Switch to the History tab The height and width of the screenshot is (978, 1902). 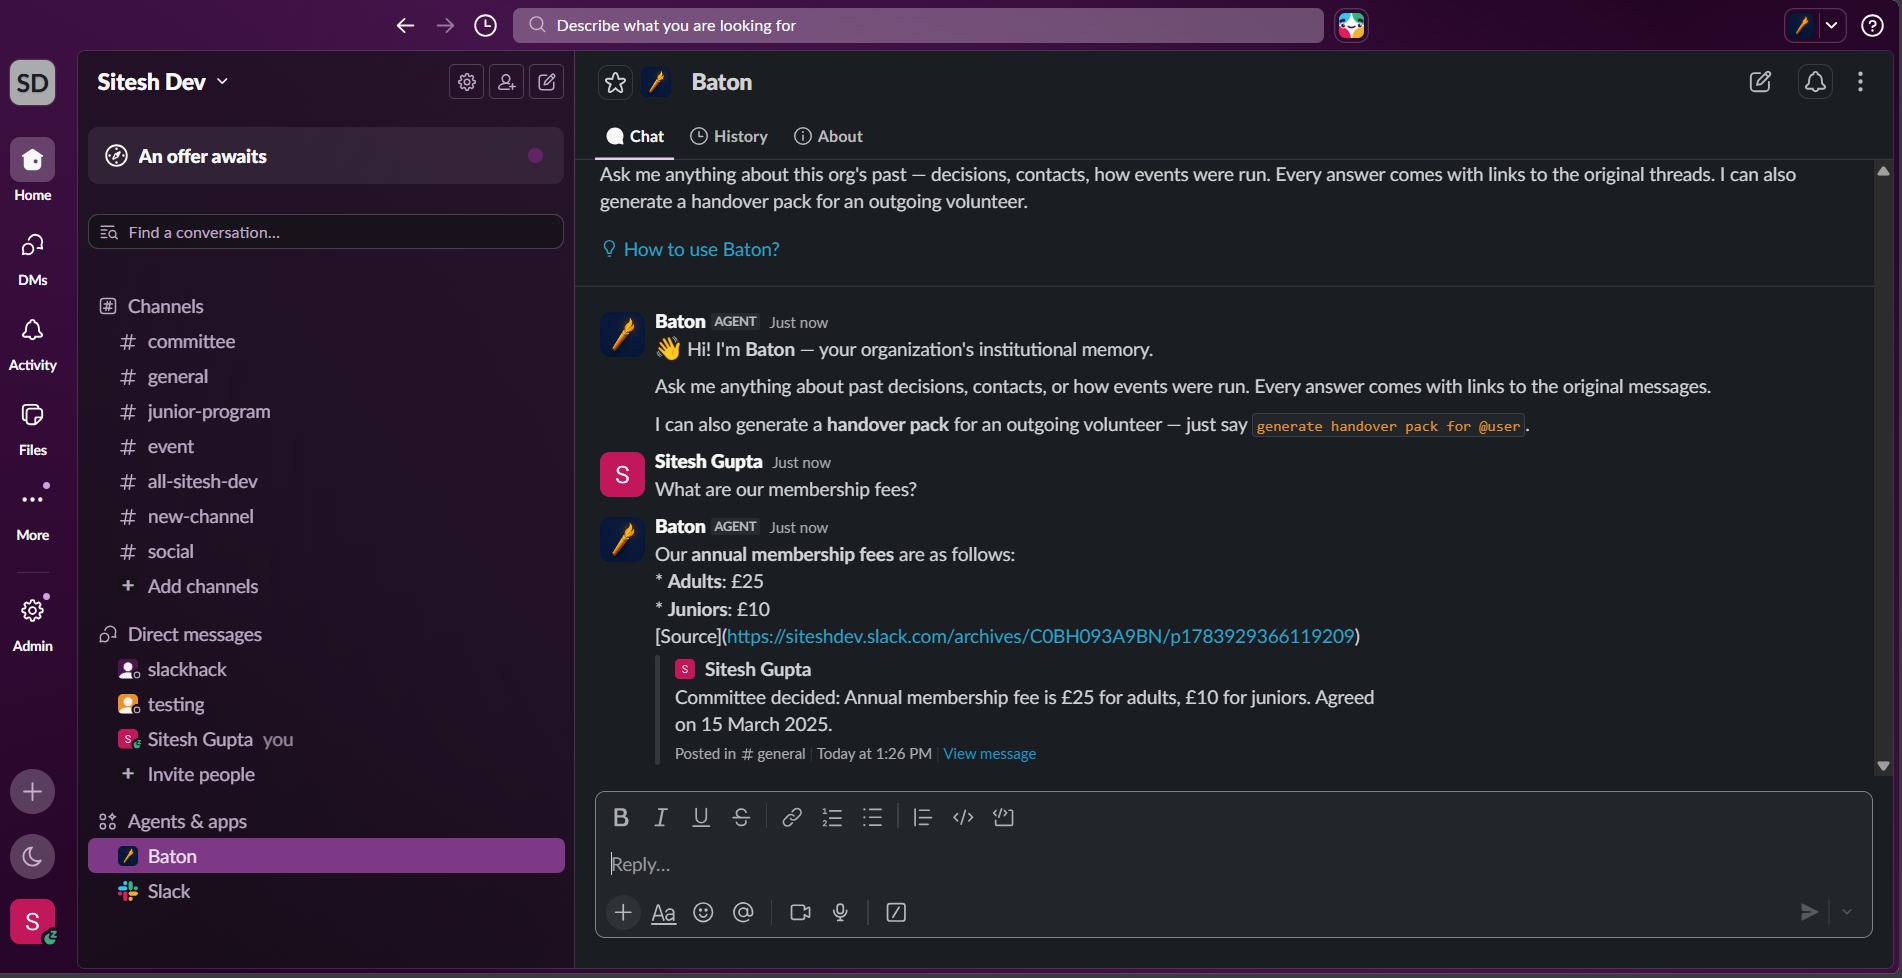tap(729, 136)
